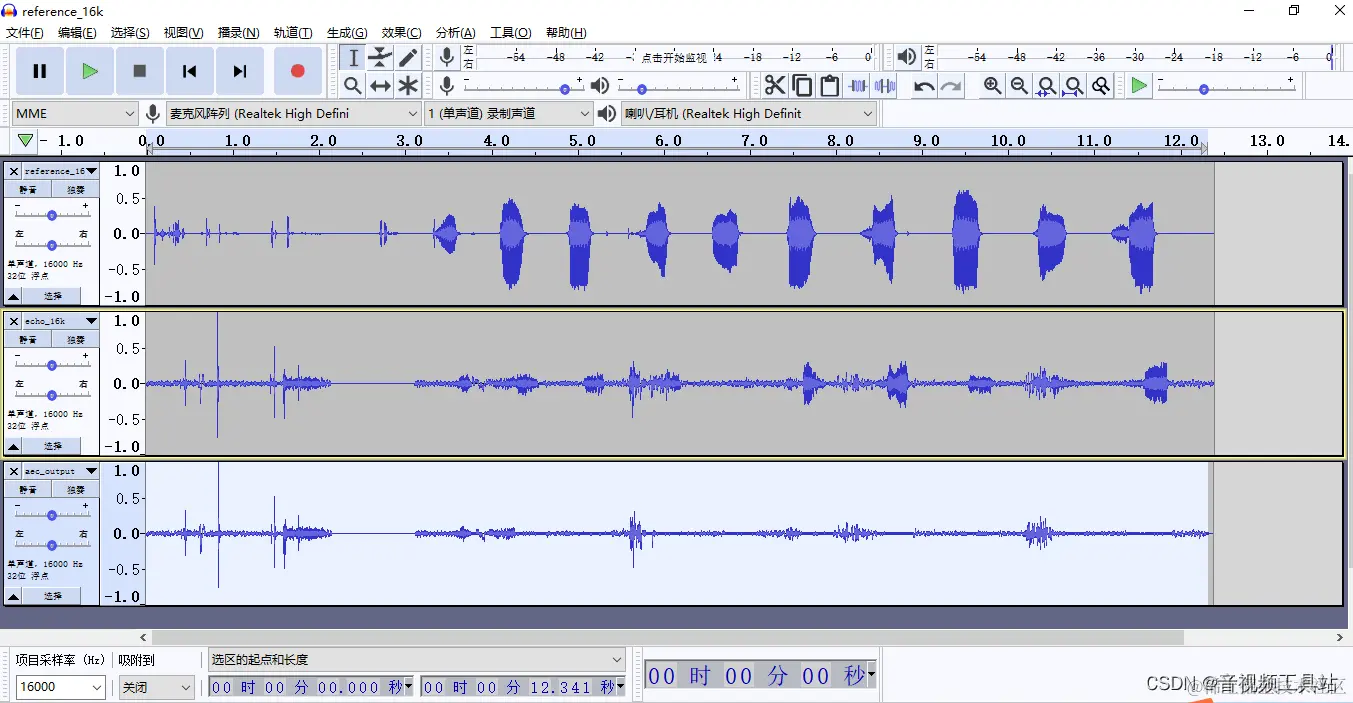Solo the echo_16k track
The width and height of the screenshot is (1353, 703).
(x=76, y=339)
